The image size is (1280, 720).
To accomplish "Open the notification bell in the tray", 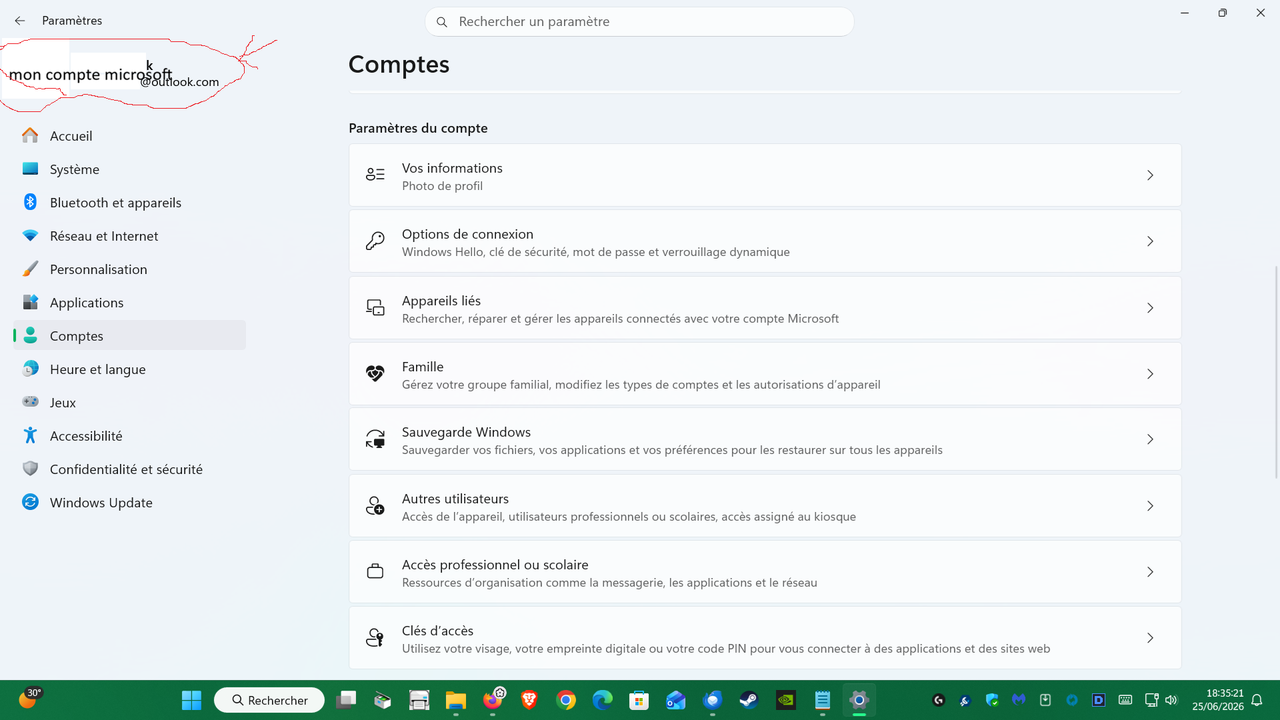I will click(x=1256, y=700).
